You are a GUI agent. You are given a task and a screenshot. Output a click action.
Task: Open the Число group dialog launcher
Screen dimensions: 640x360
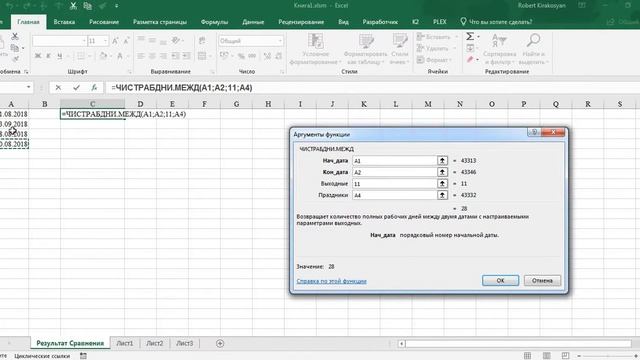(282, 72)
